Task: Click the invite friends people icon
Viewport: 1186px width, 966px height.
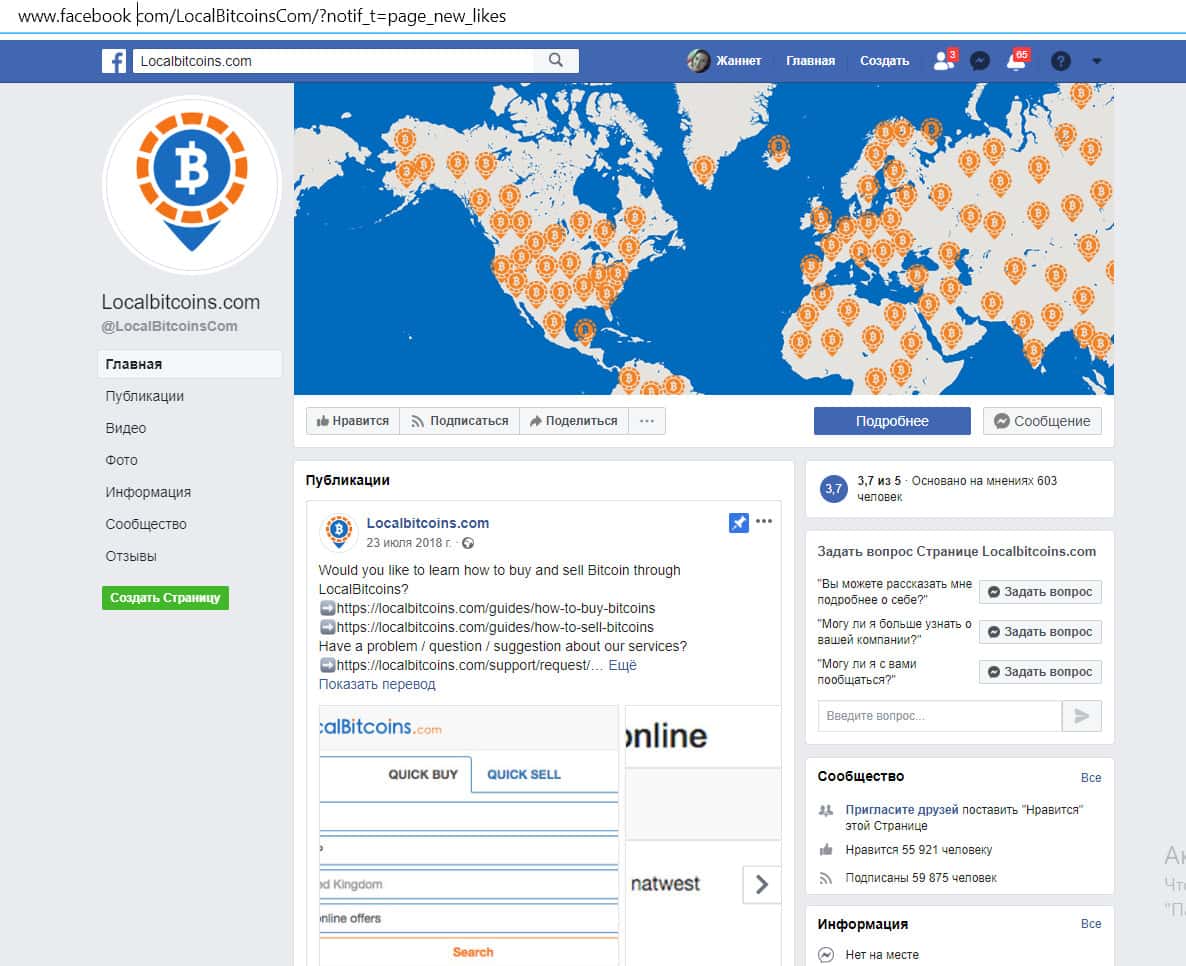Action: click(826, 810)
